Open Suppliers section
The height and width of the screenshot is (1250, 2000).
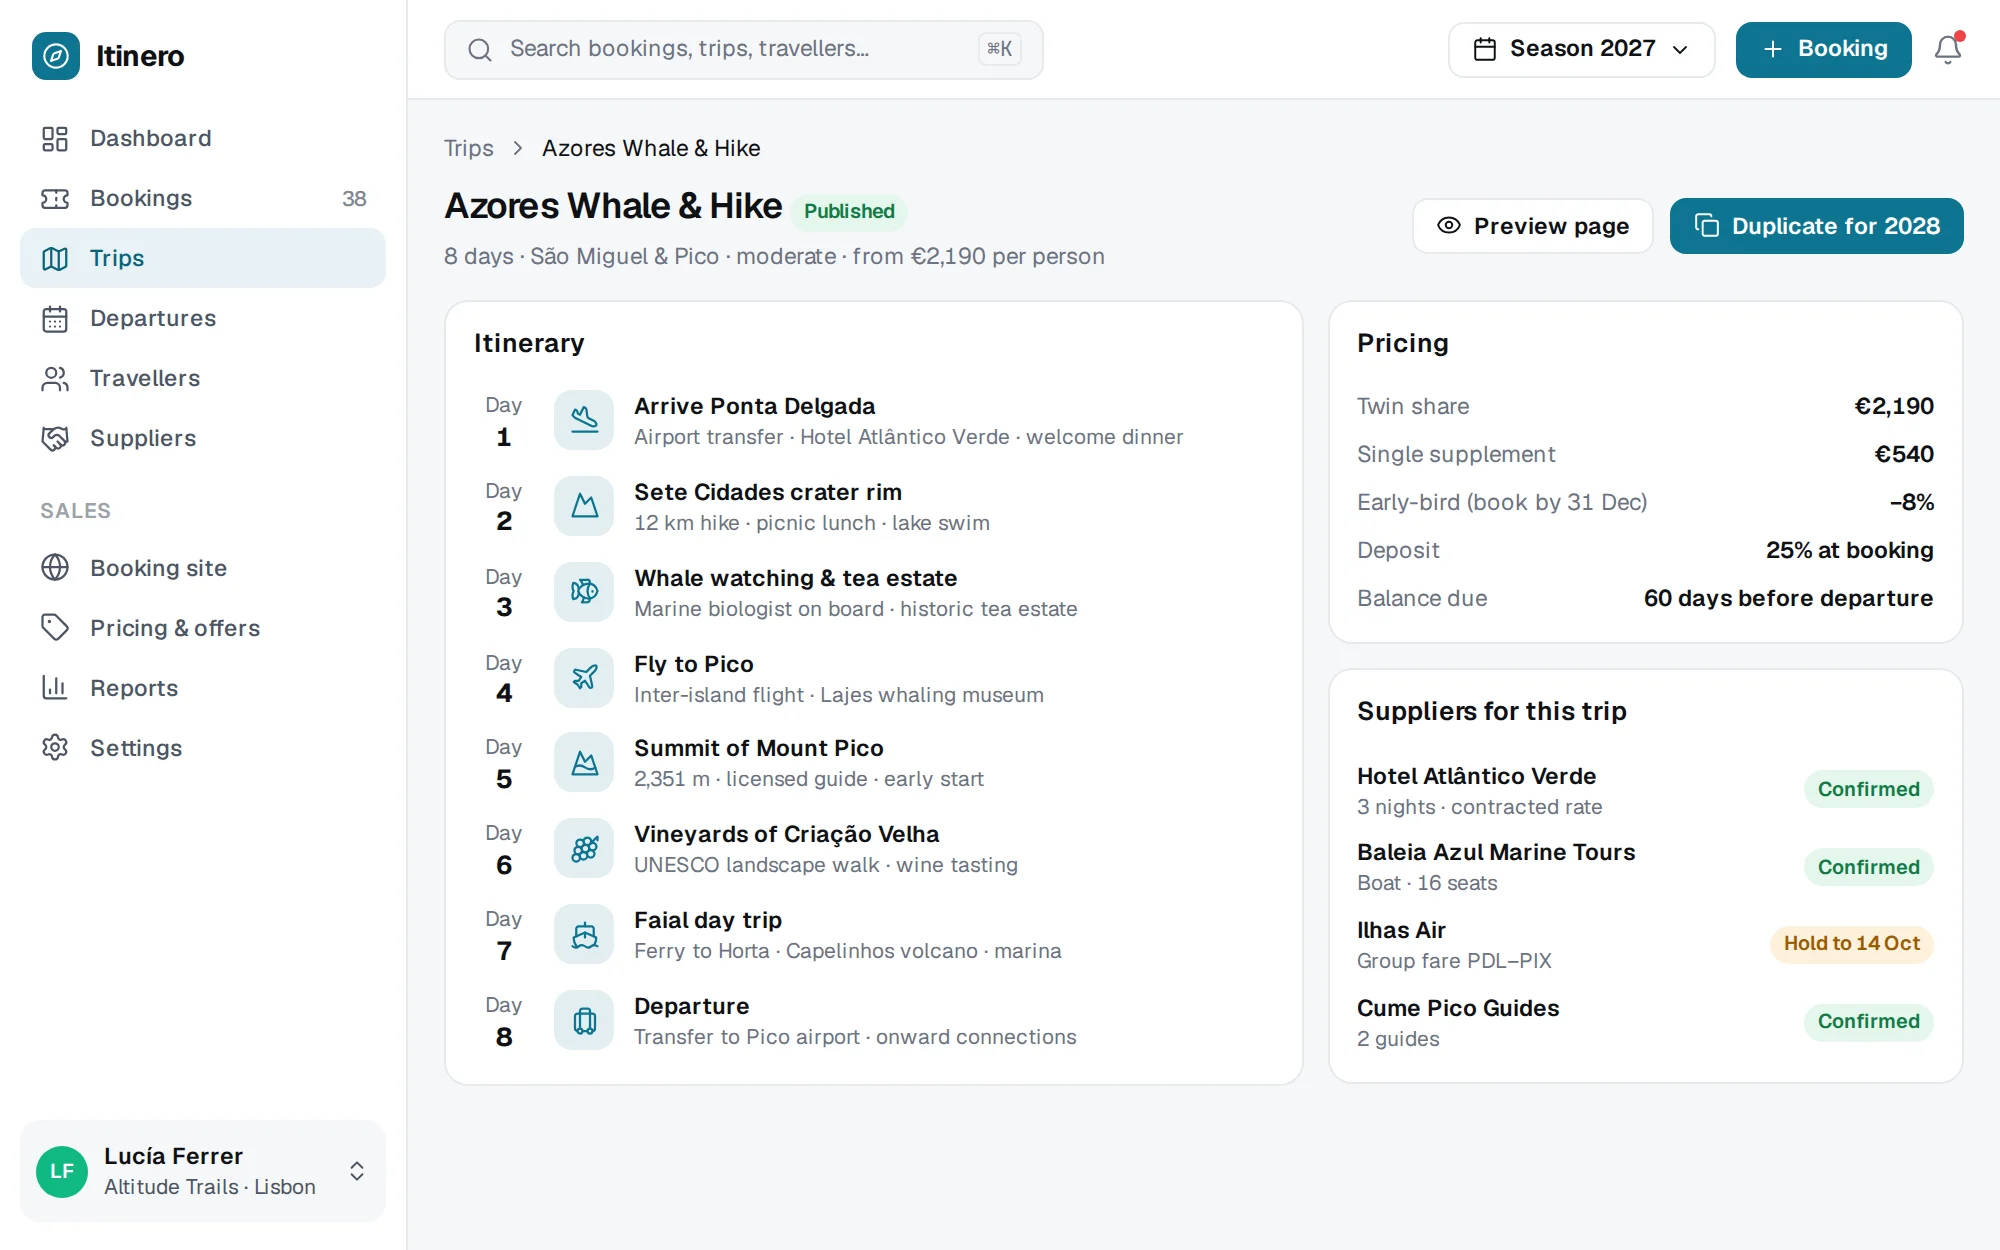tap(203, 438)
